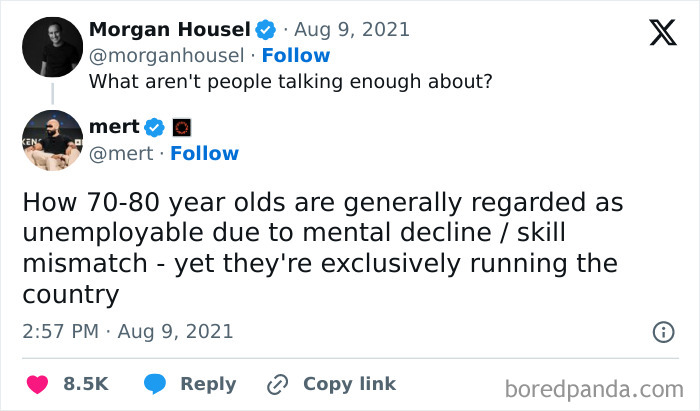Like the tweet with the heart icon
700x411 pixels.
tap(37, 384)
